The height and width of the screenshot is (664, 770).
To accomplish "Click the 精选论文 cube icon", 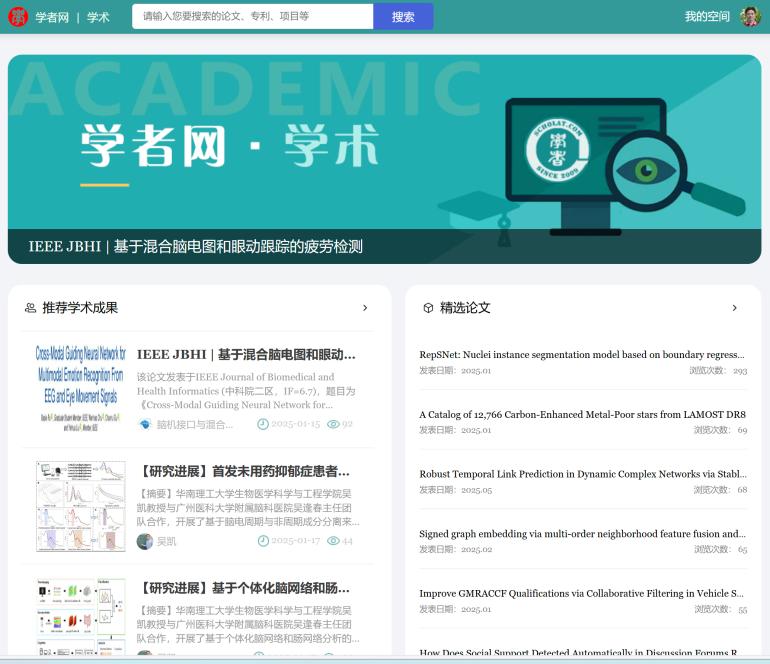I will coord(428,308).
